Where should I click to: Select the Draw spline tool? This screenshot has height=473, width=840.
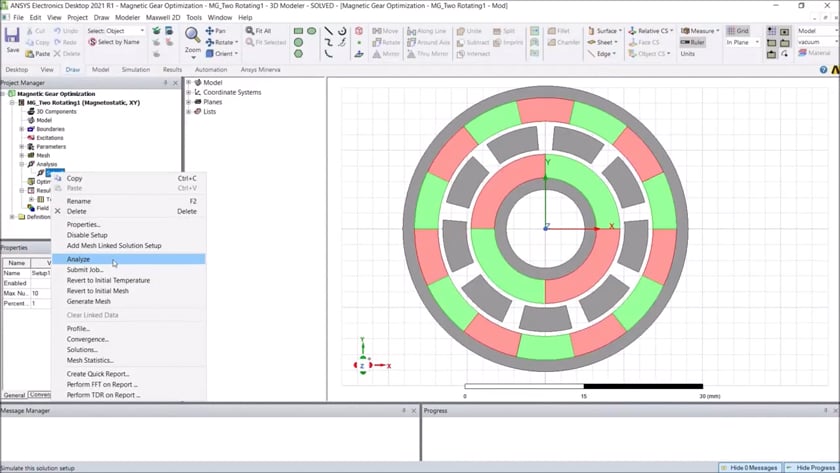(x=328, y=42)
